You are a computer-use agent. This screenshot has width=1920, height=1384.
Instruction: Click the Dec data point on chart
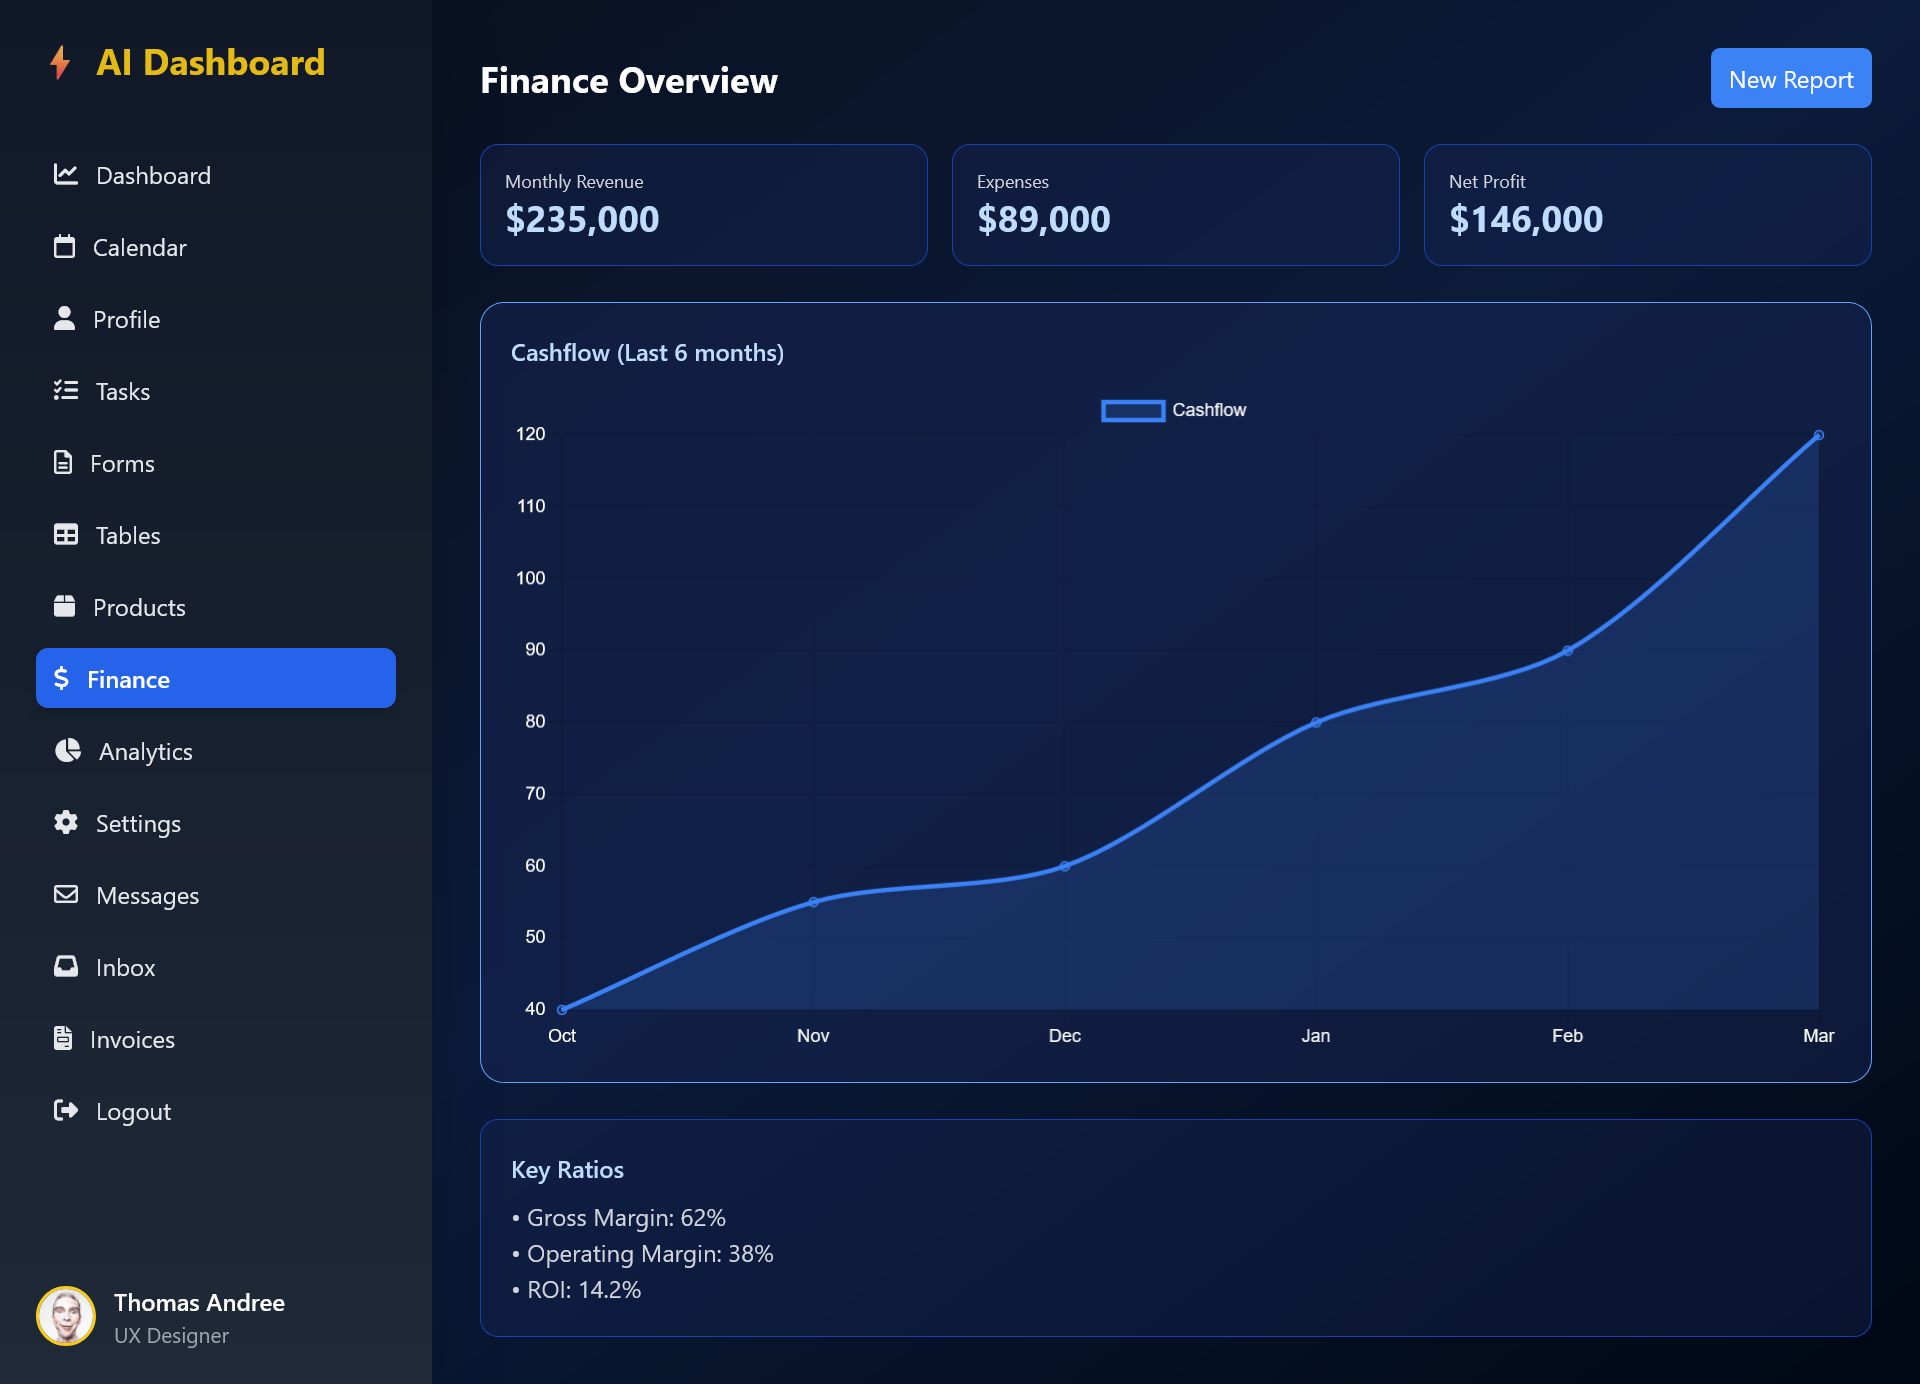1065,867
